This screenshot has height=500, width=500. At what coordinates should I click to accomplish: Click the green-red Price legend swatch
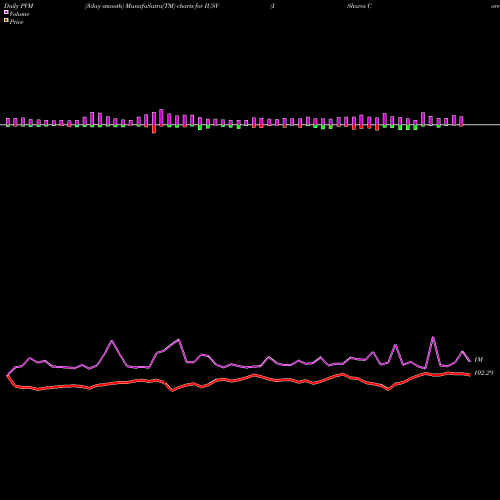coord(6,21)
